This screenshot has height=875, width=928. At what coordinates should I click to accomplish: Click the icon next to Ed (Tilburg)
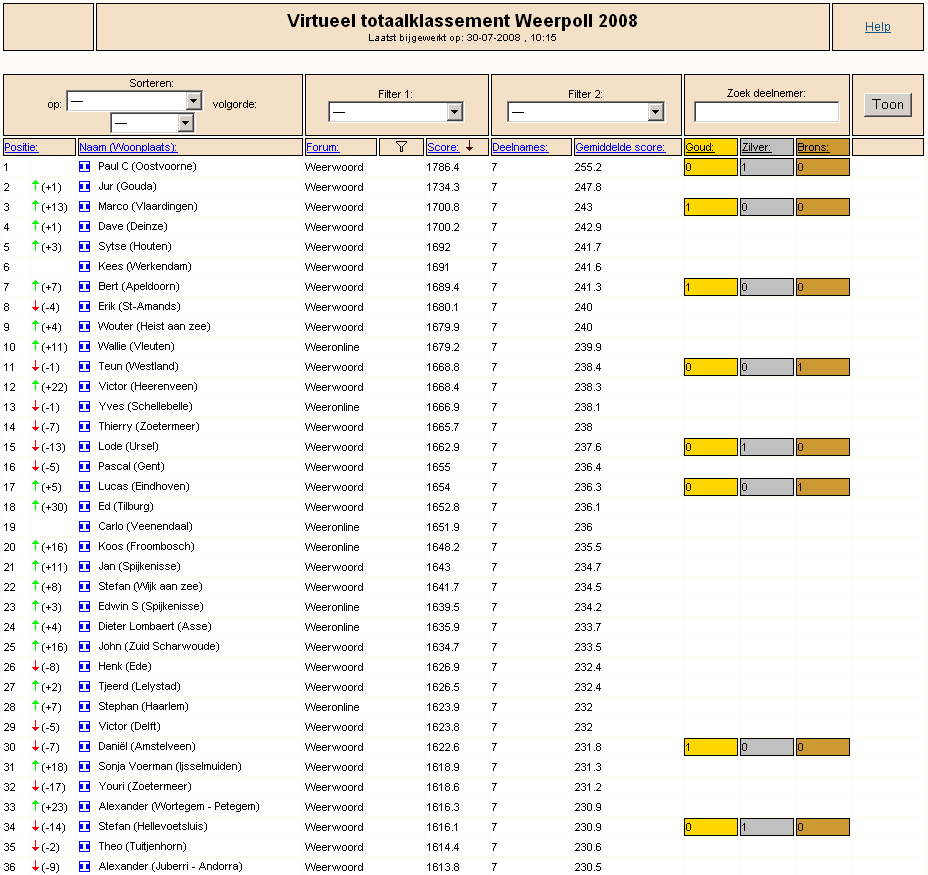tap(85, 506)
